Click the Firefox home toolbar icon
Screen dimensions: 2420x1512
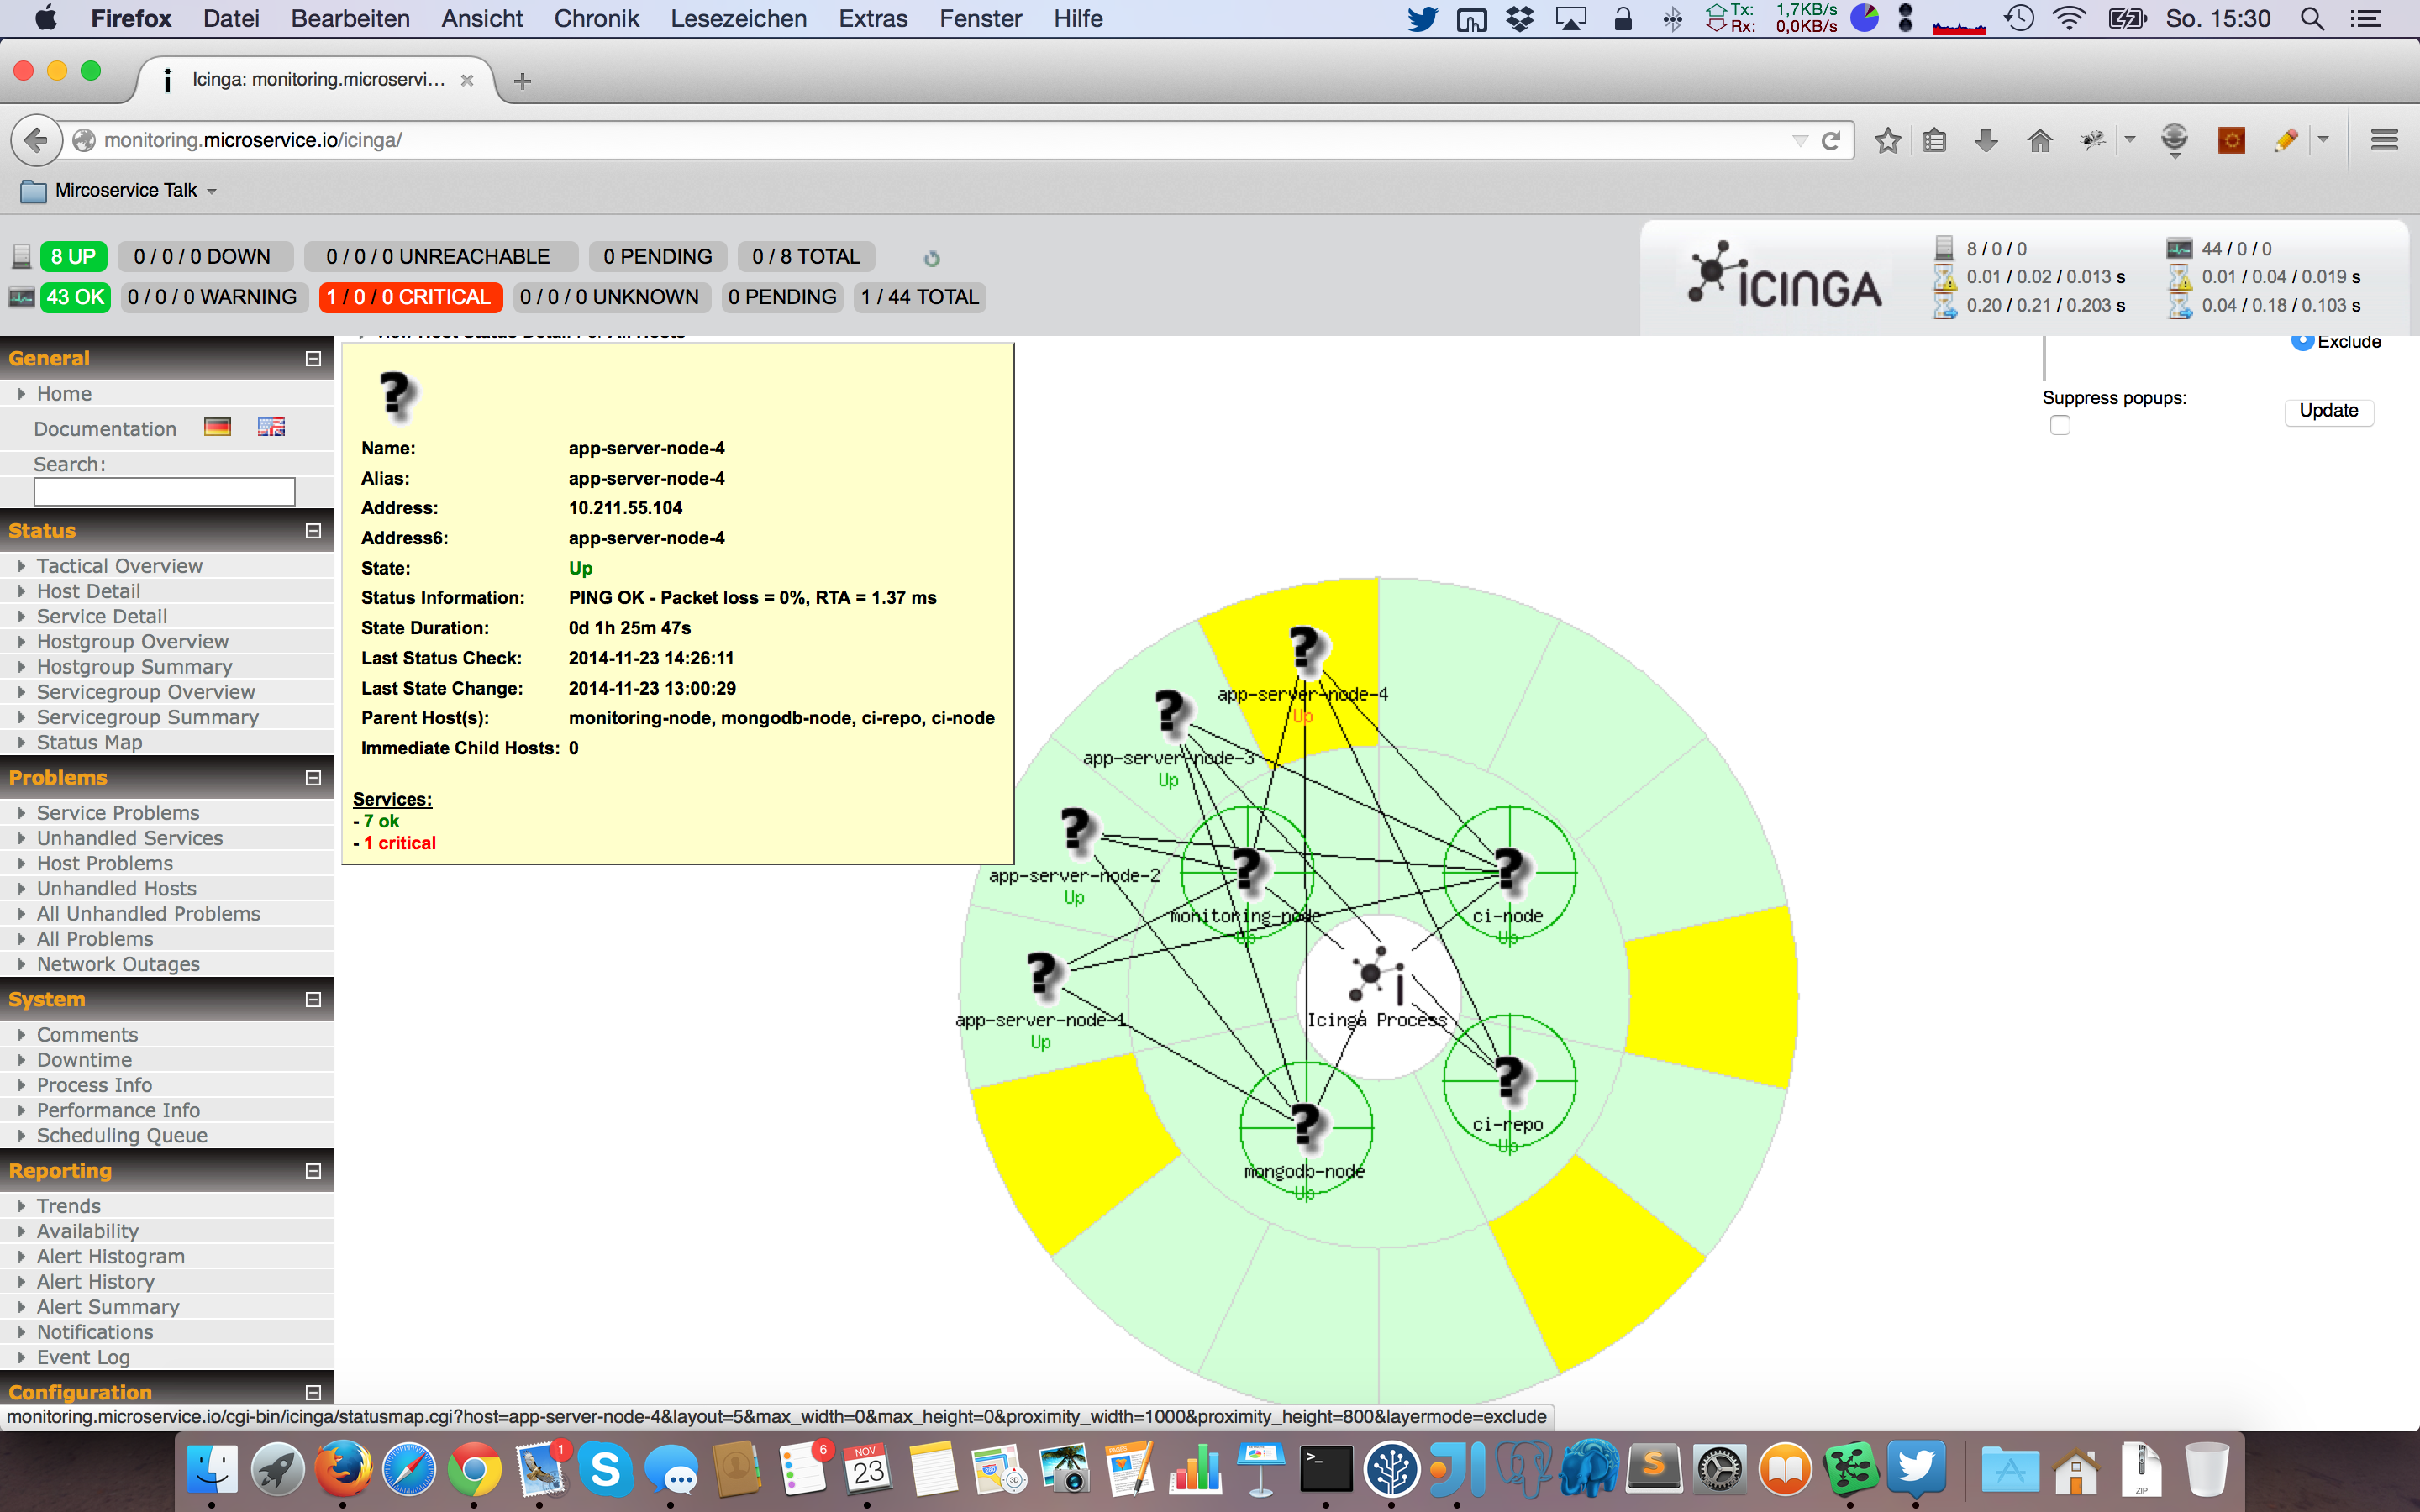click(2039, 140)
